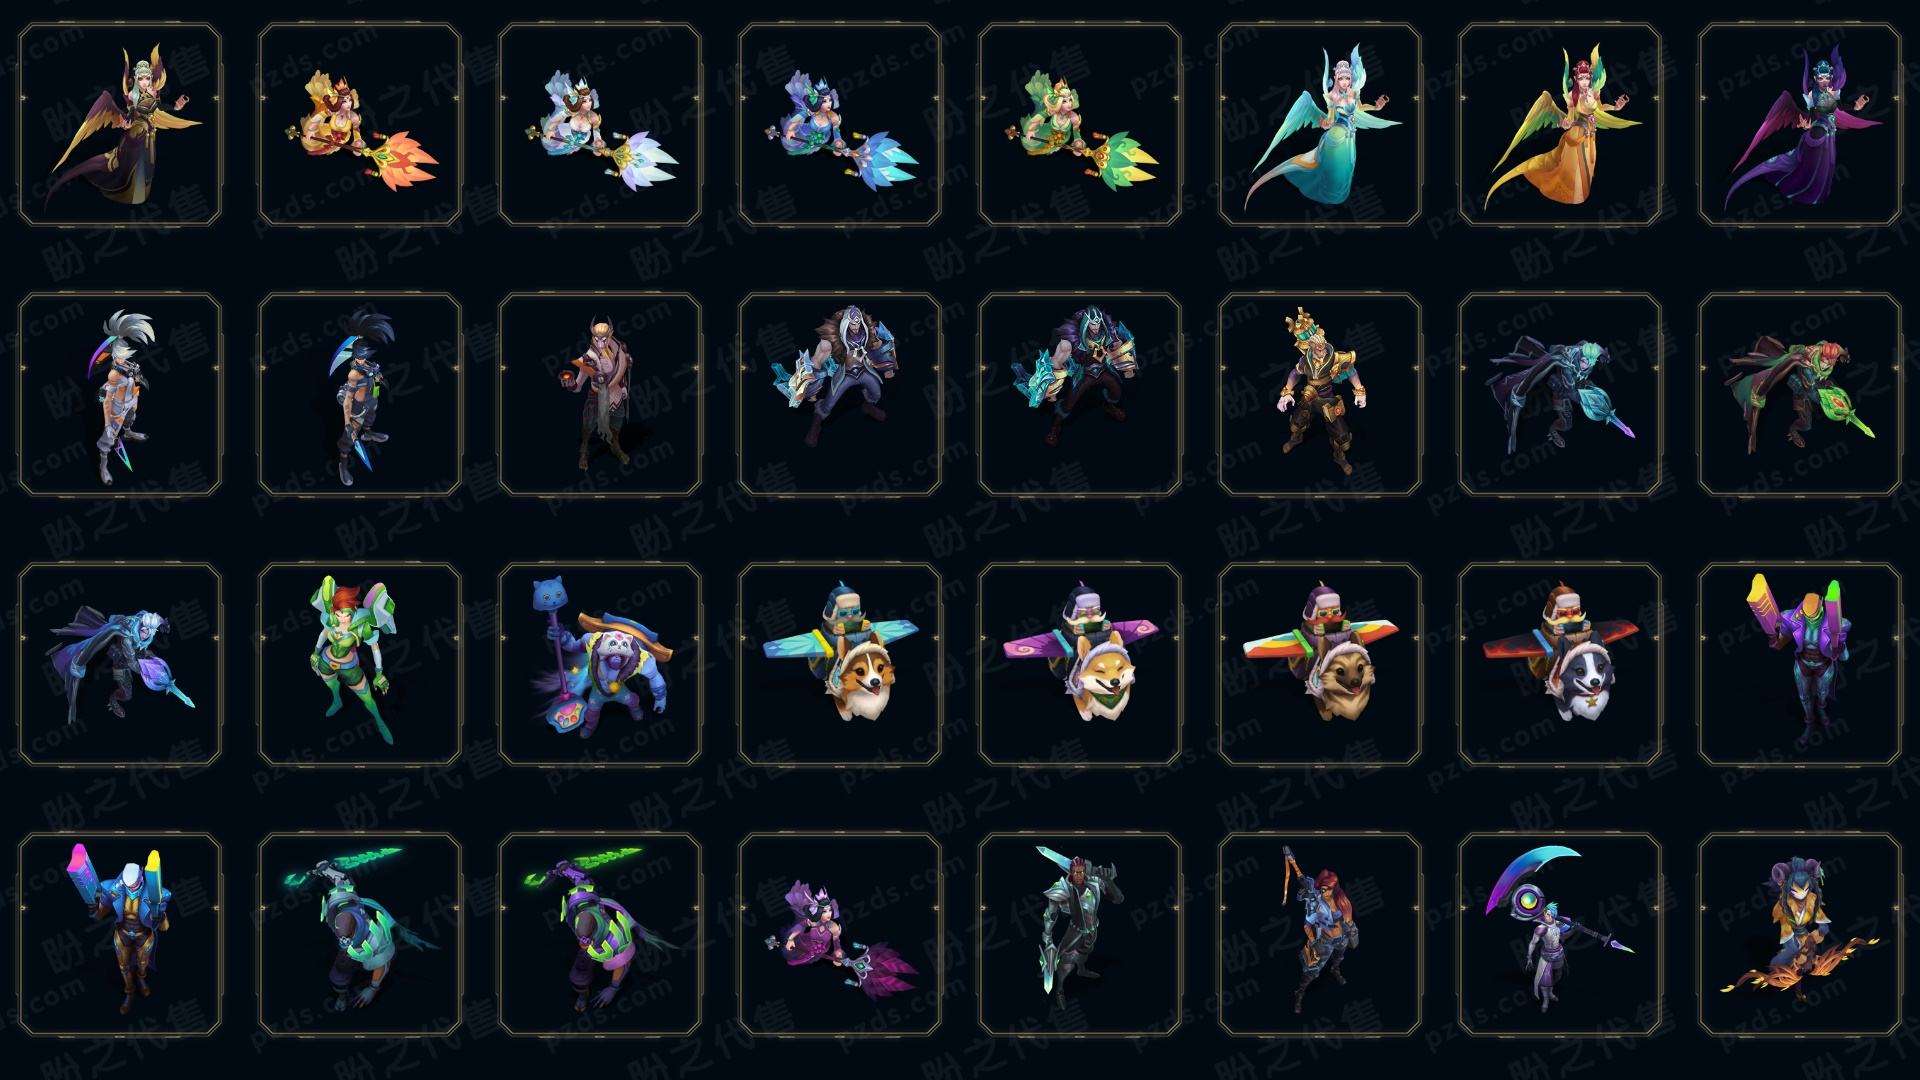The height and width of the screenshot is (1080, 1920).
Task: Pick the horned character with fiery orange bow
Action: (1800, 935)
